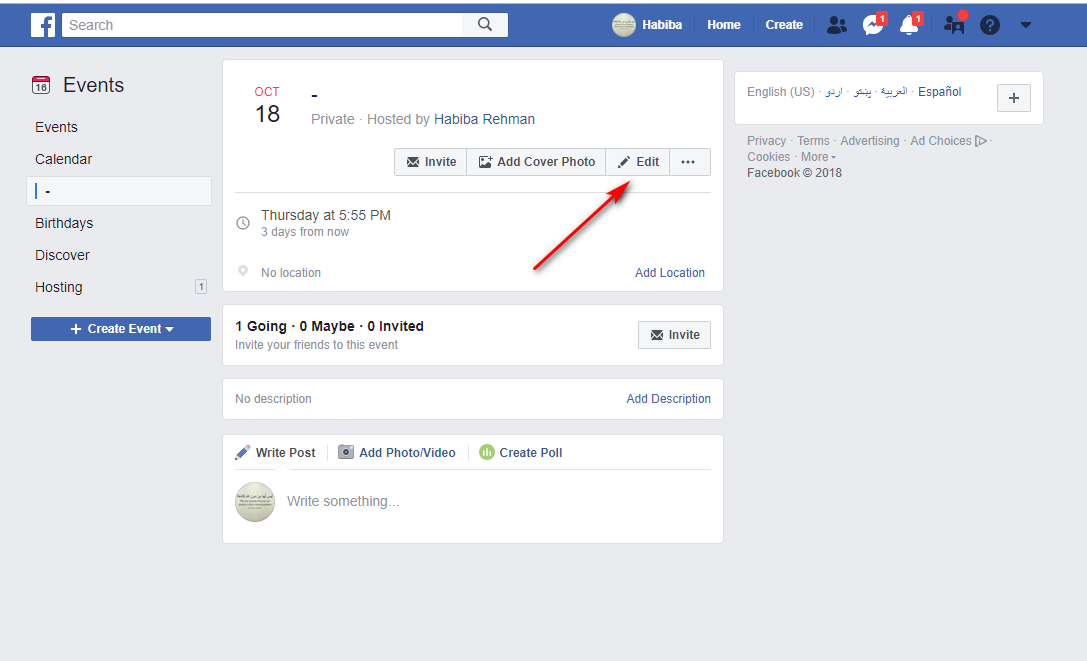
Task: Open the Cookies footer link
Action: [x=768, y=157]
